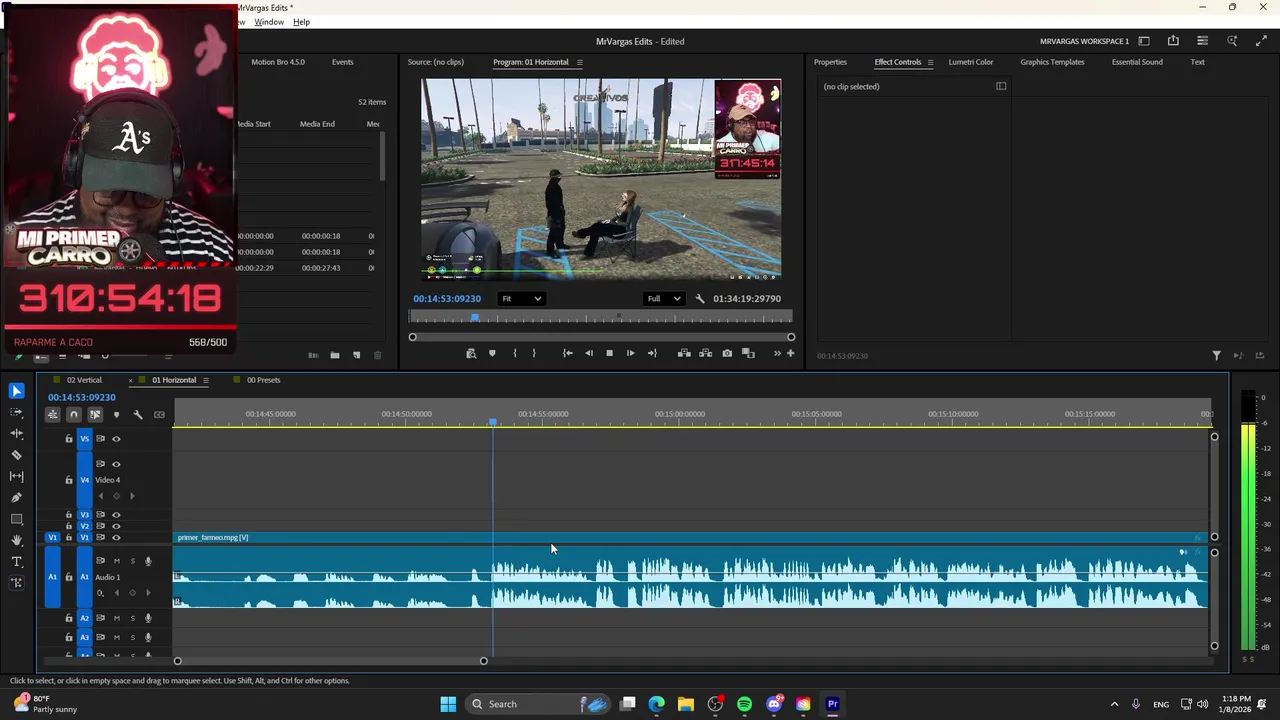Open the Window menu
This screenshot has height=720, width=1280.
pos(269,22)
